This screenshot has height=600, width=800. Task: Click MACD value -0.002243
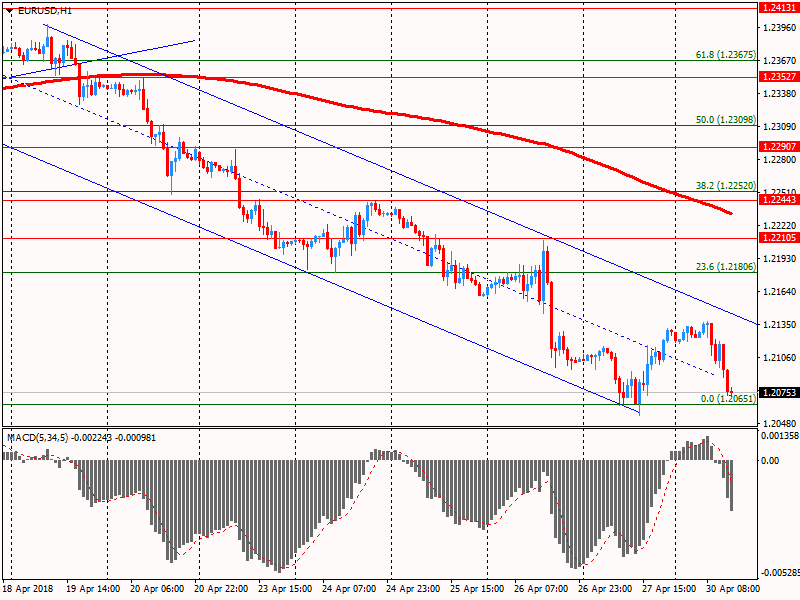click(92, 438)
